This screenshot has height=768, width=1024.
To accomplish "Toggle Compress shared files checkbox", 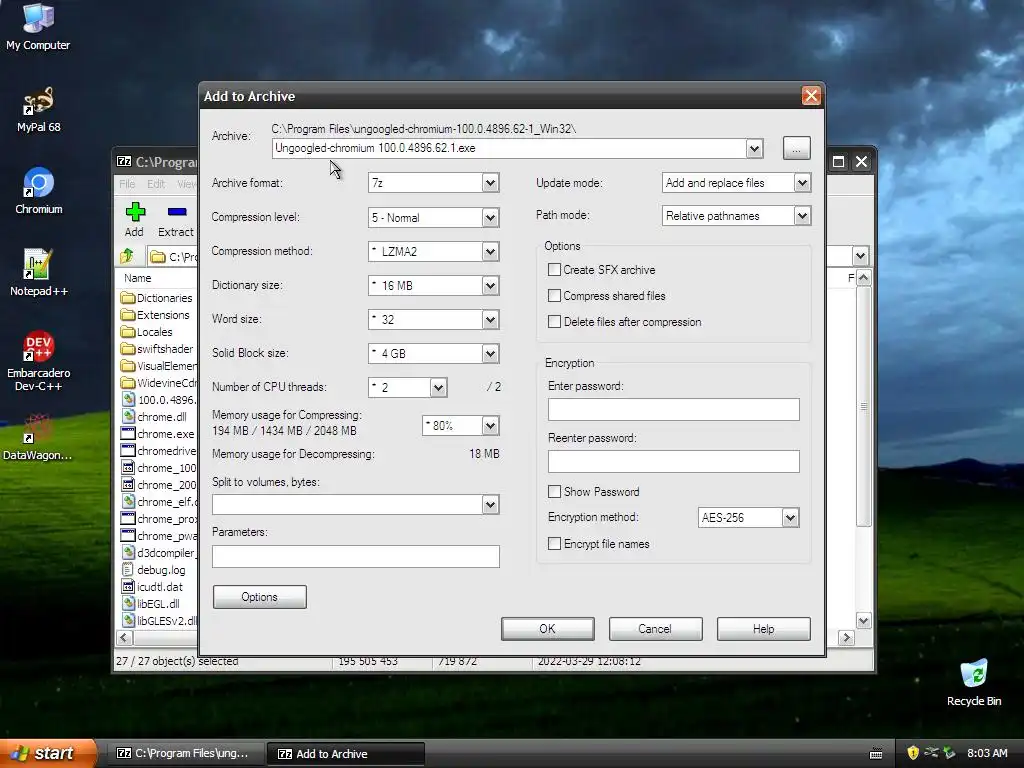I will pos(554,296).
